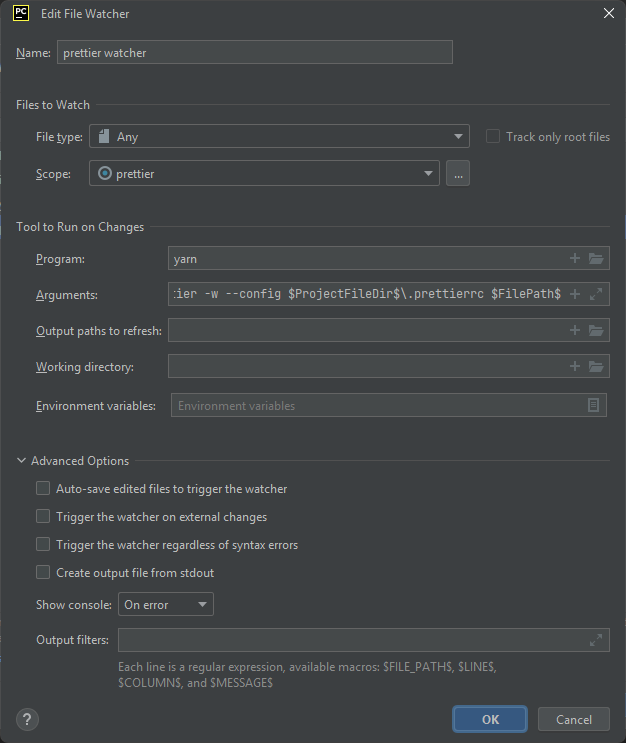Enable Track only root files checkbox

[493, 137]
